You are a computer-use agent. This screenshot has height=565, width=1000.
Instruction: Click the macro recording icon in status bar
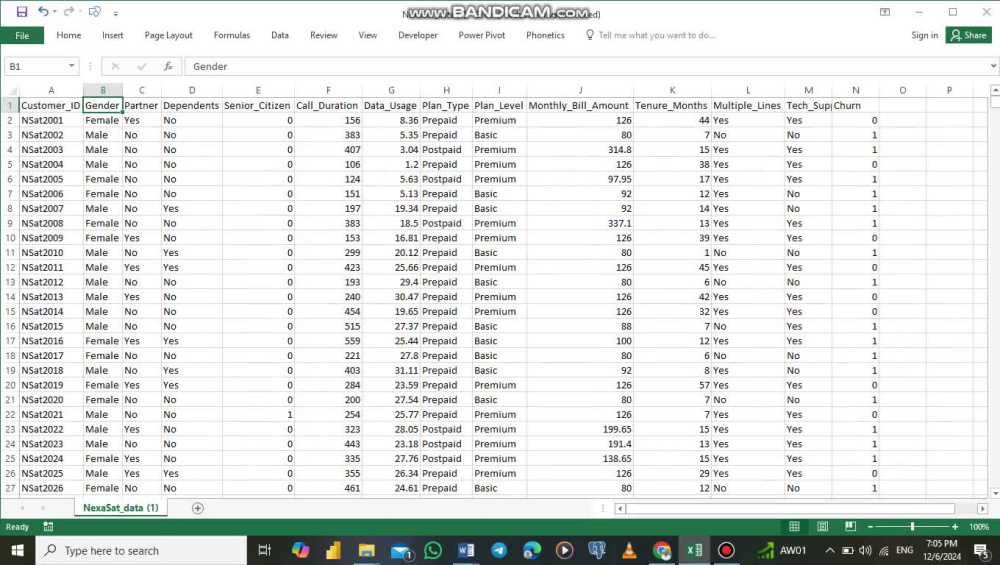pos(48,527)
